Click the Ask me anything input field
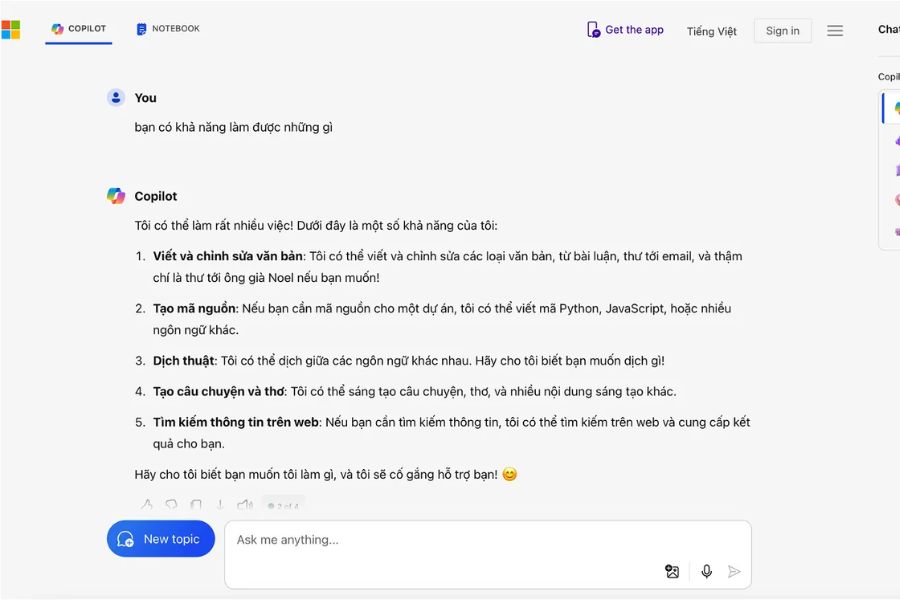This screenshot has width=900, height=600. (x=488, y=555)
